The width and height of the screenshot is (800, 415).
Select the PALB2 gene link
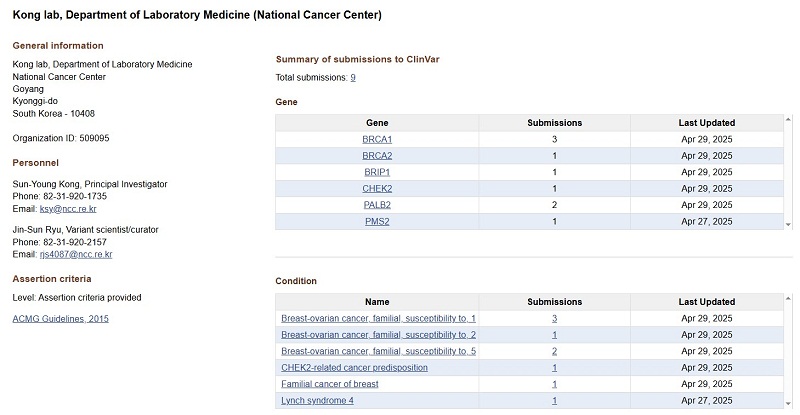[x=377, y=205]
